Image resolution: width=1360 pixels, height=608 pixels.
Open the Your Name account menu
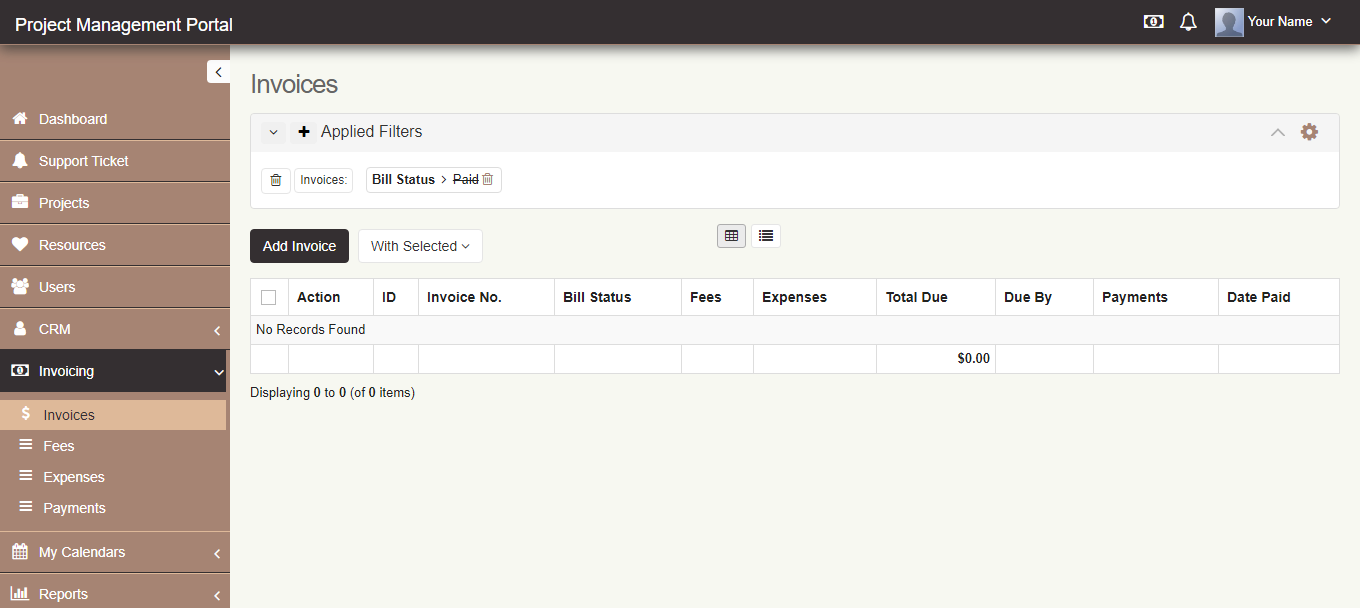click(x=1279, y=21)
